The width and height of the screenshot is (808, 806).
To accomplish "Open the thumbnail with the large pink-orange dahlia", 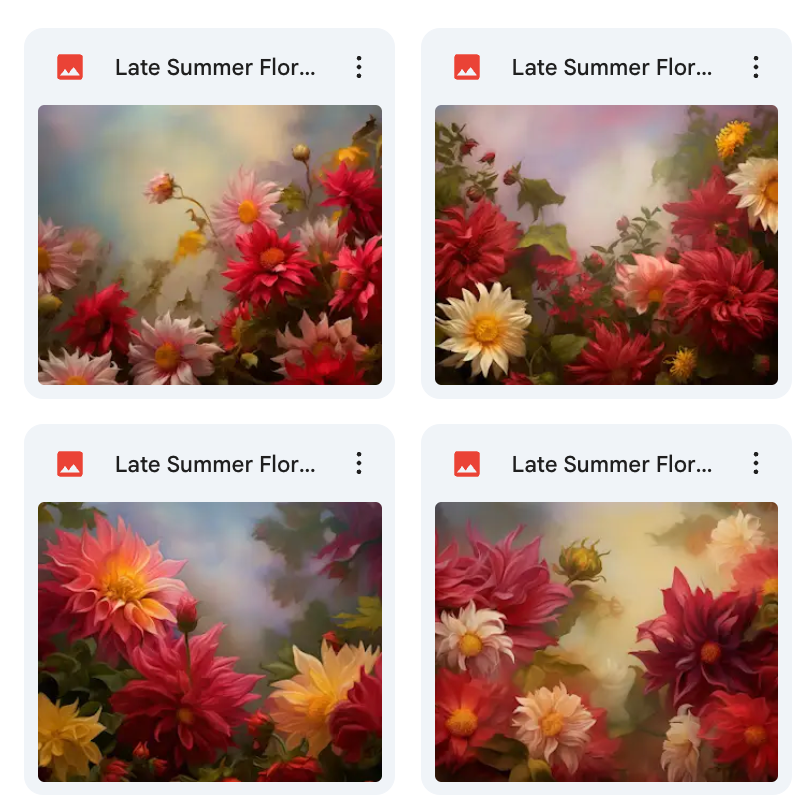I will click(210, 641).
